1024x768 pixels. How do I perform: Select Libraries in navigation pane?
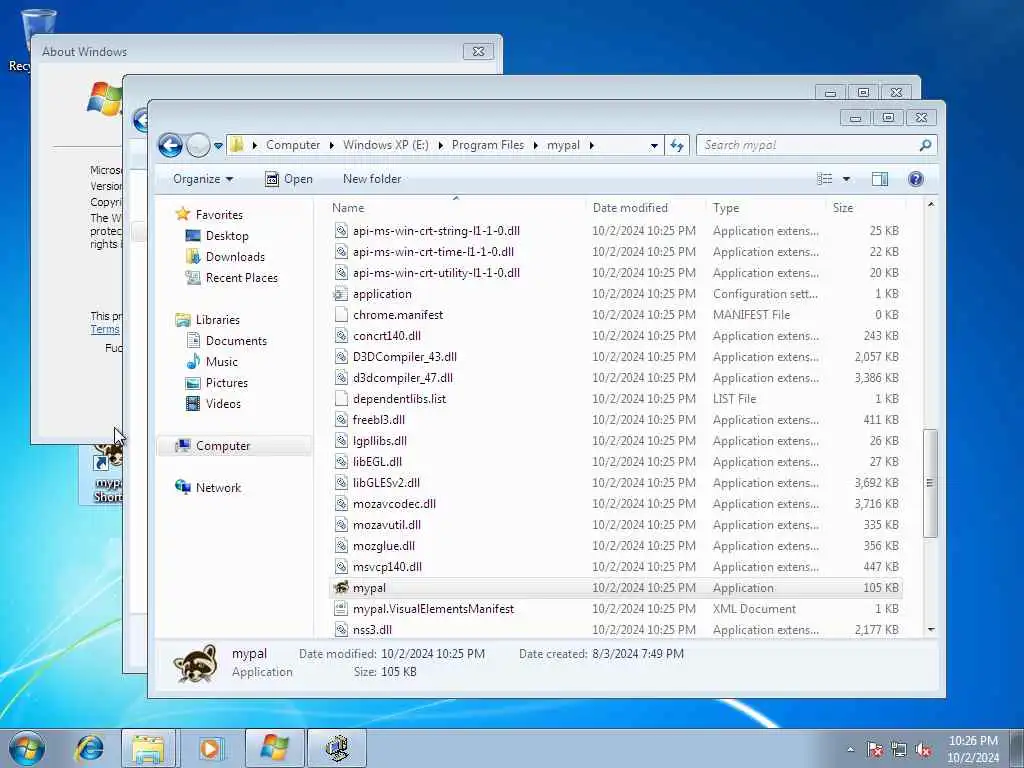point(217,320)
